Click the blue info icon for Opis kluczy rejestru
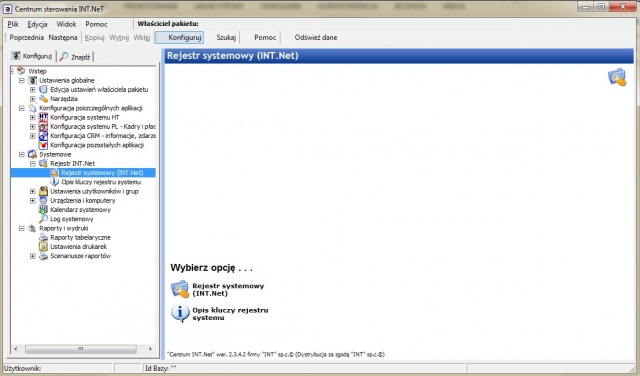 click(x=180, y=314)
